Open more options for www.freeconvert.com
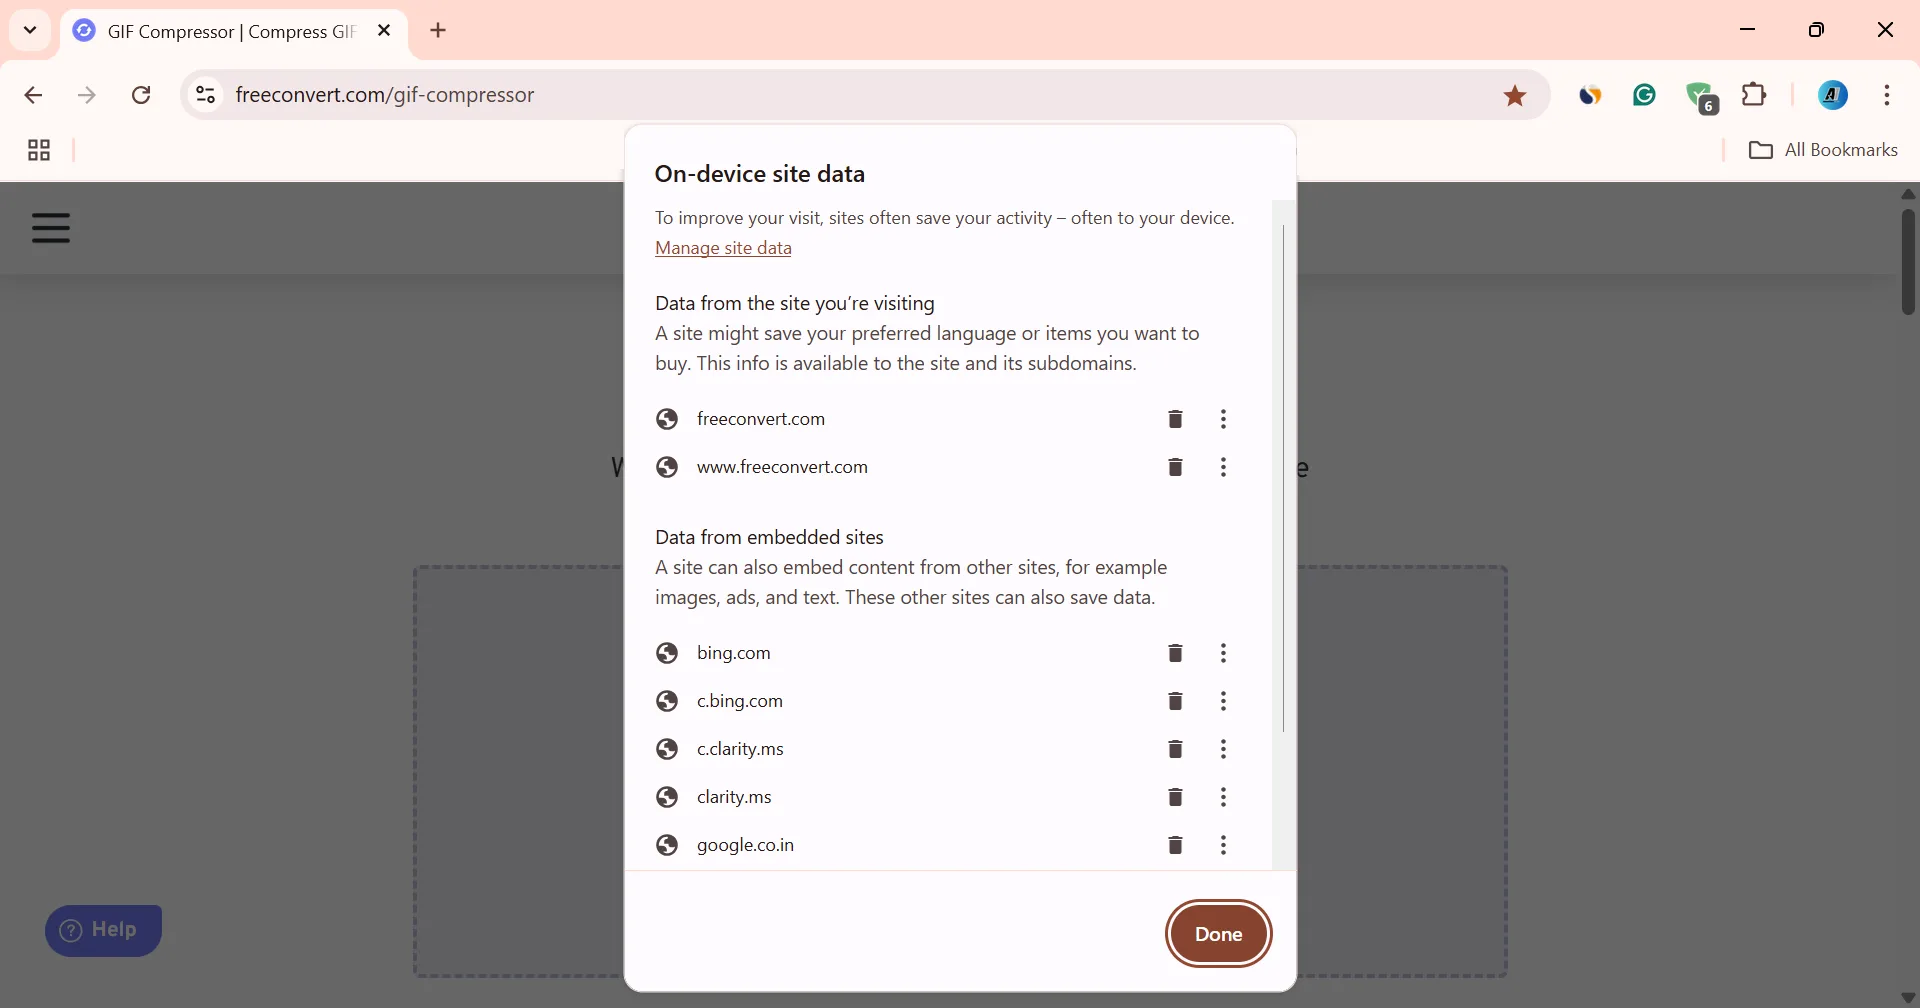1920x1008 pixels. click(x=1224, y=467)
